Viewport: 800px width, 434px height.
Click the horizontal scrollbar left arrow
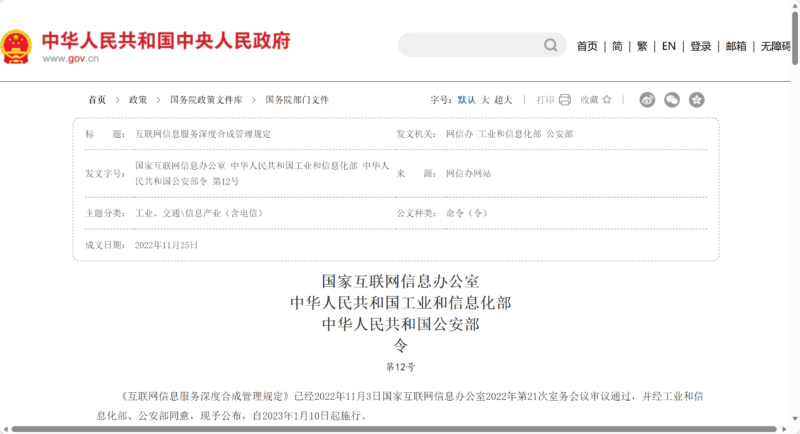click(5, 429)
